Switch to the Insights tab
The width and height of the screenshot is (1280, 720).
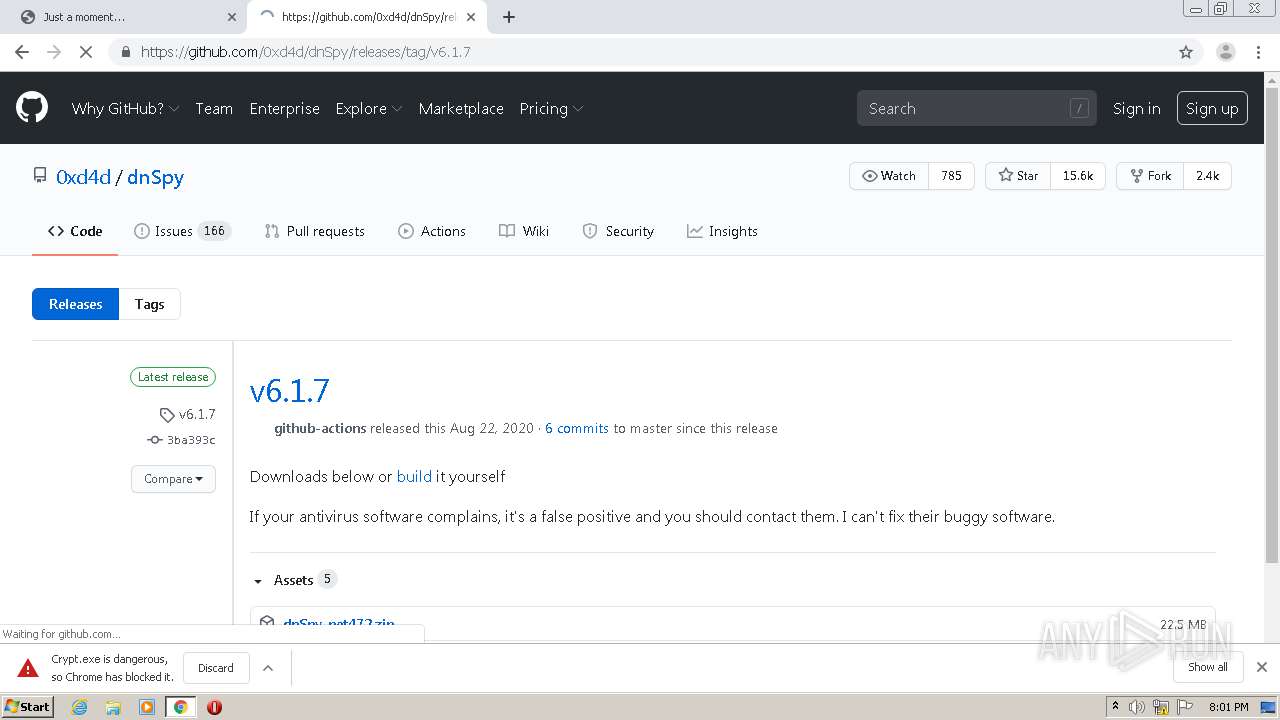coord(722,231)
